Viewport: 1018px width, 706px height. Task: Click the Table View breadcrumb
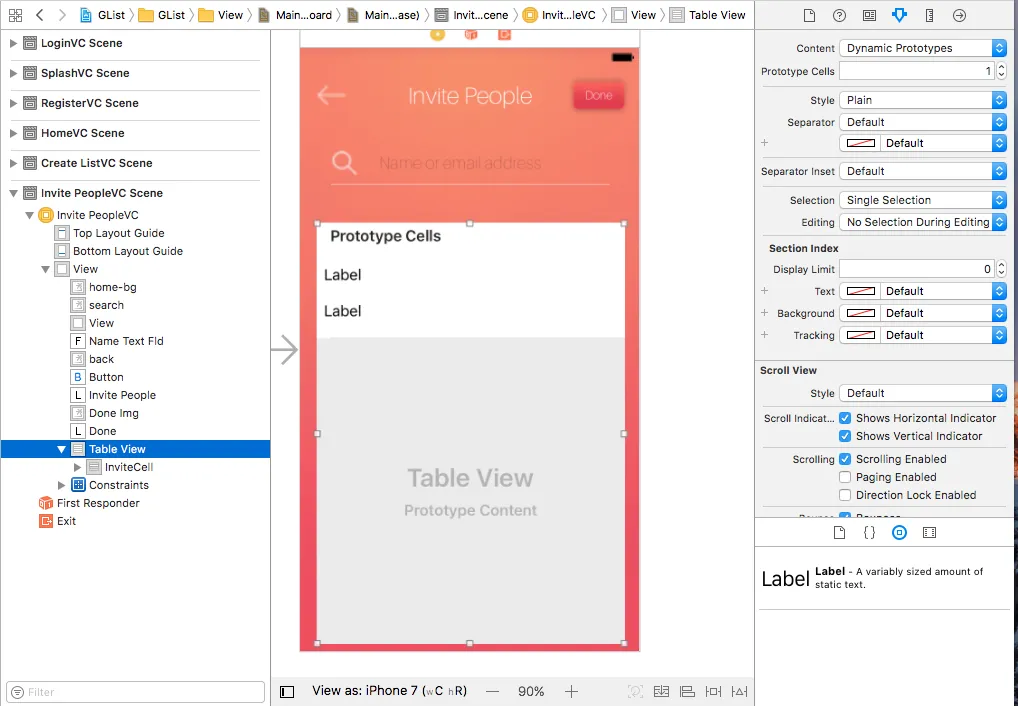click(x=708, y=15)
